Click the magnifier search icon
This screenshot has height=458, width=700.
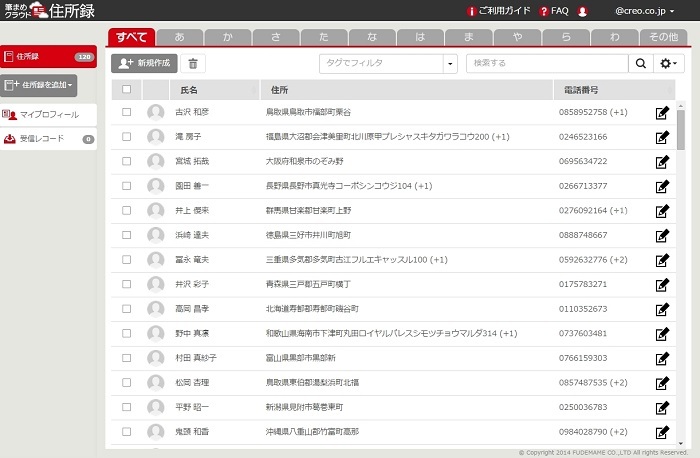tap(640, 63)
